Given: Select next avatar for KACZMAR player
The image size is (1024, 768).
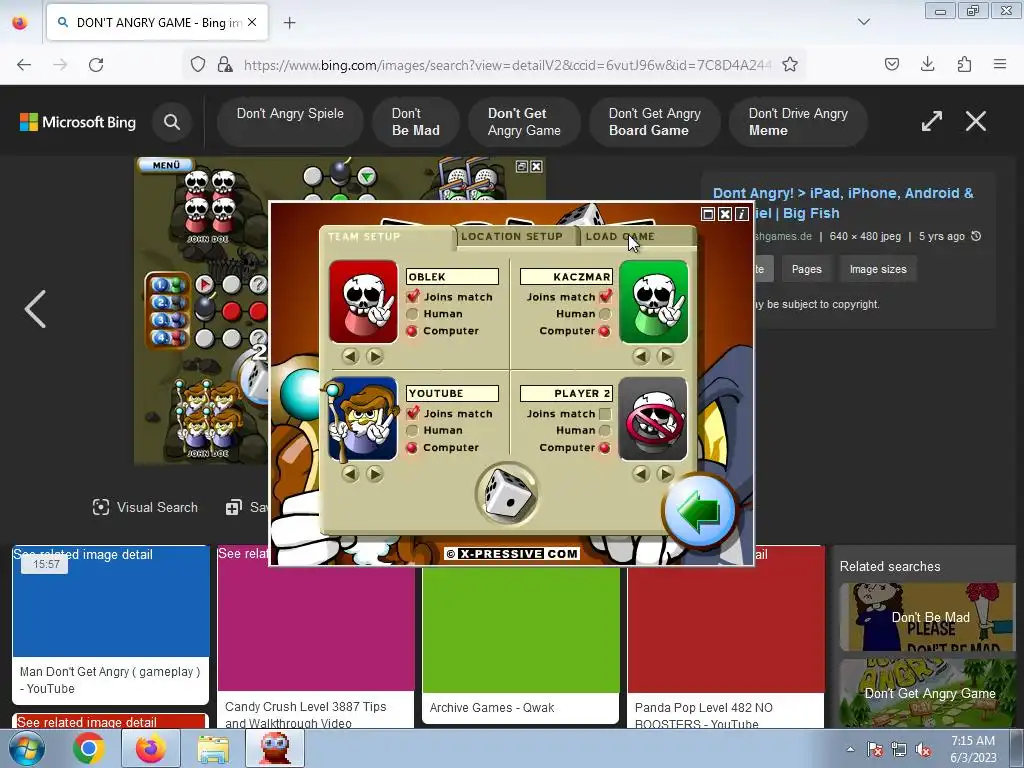Looking at the screenshot, I should 665,357.
